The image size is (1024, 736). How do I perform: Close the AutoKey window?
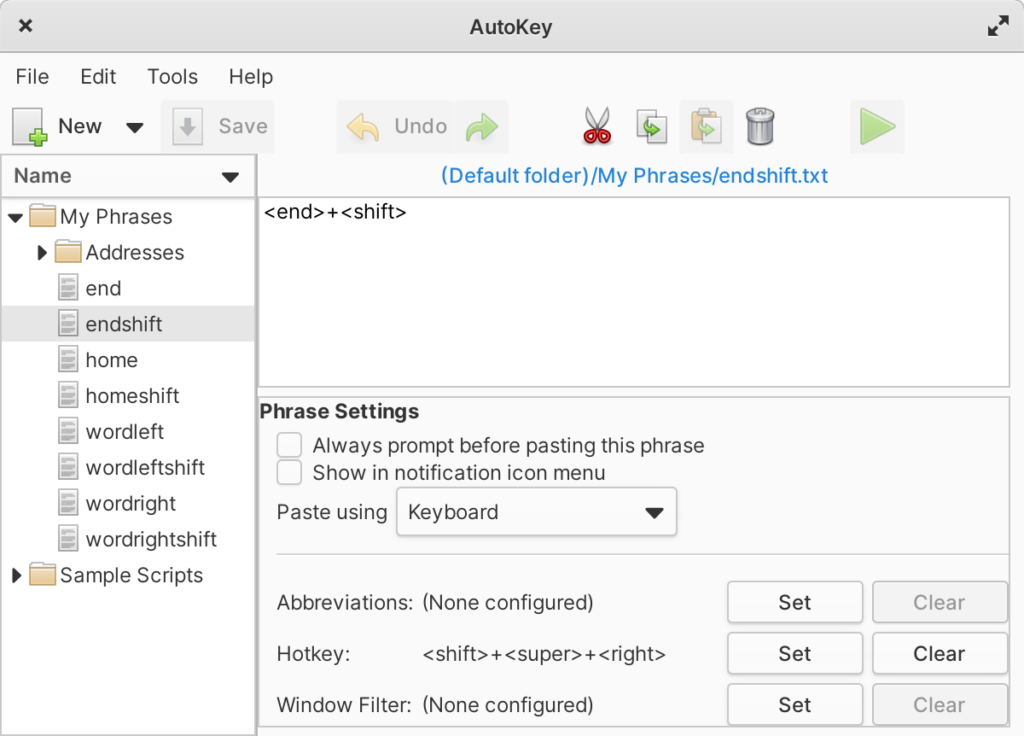click(x=25, y=26)
